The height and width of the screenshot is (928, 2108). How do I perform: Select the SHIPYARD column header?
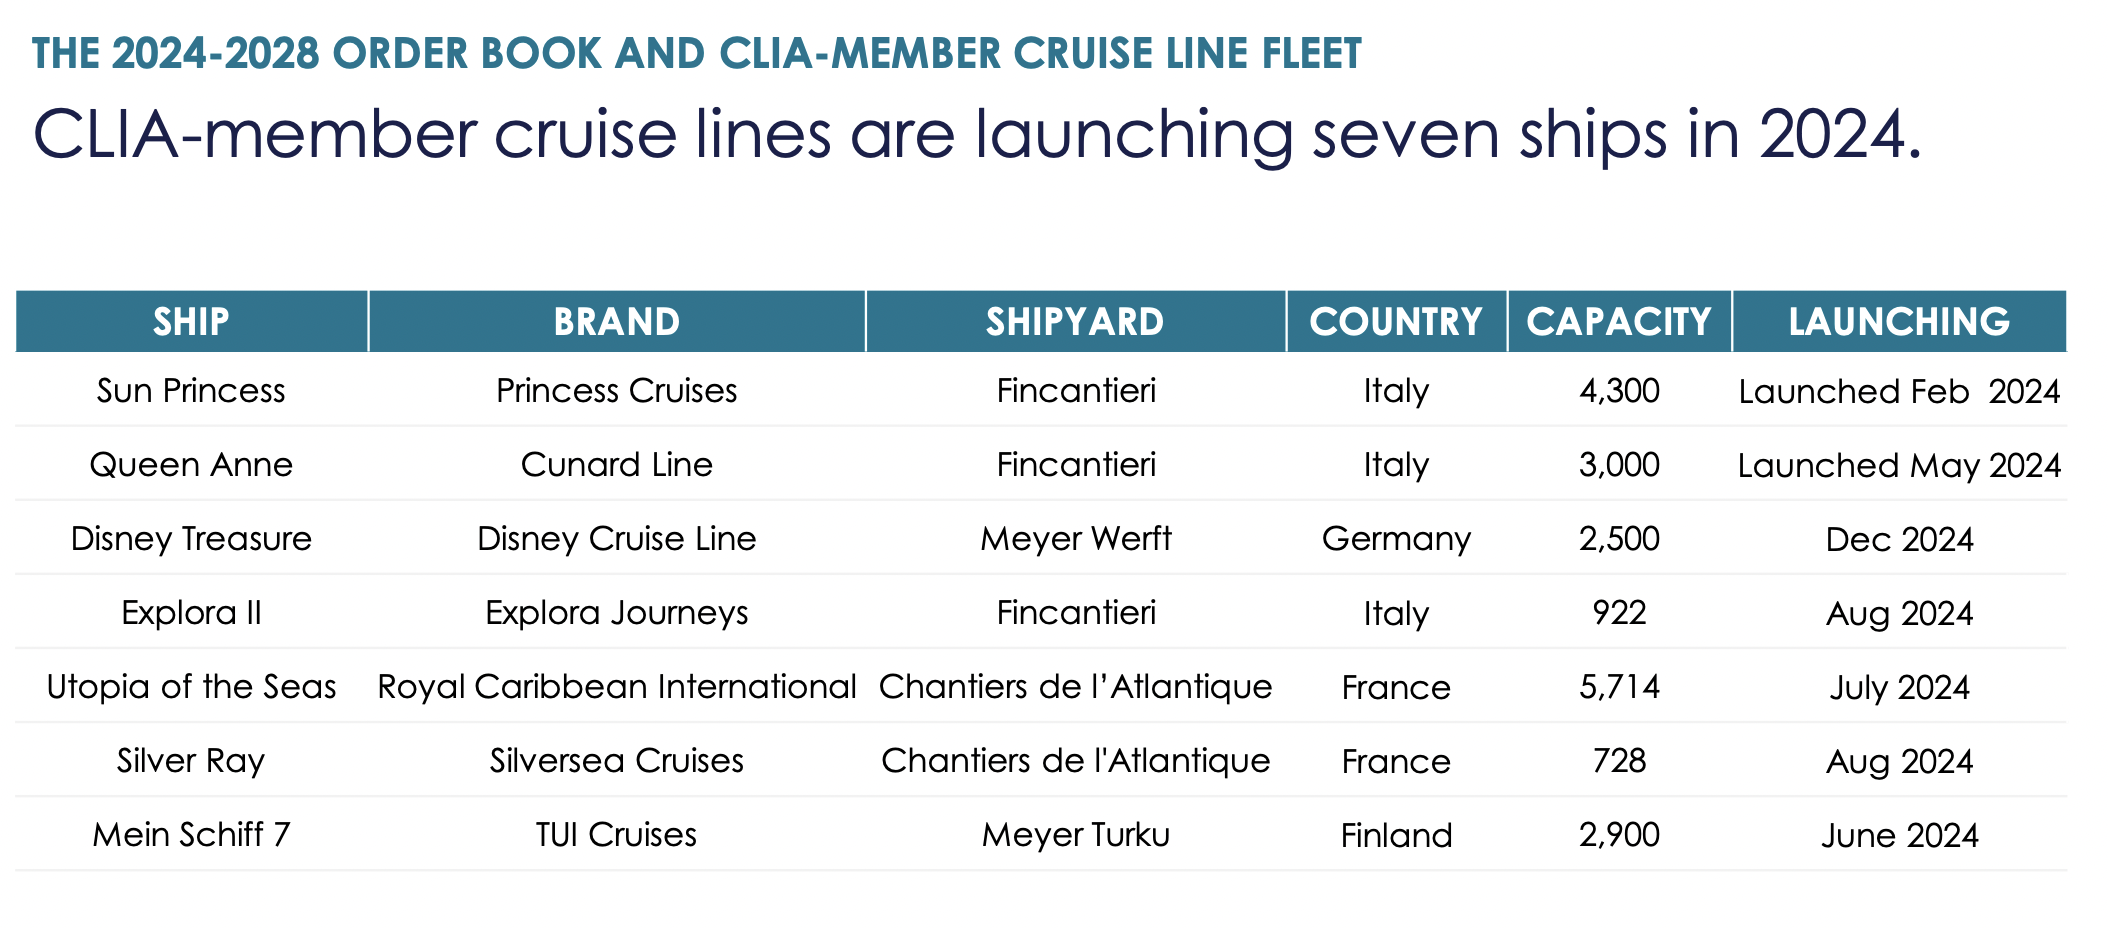1075,322
